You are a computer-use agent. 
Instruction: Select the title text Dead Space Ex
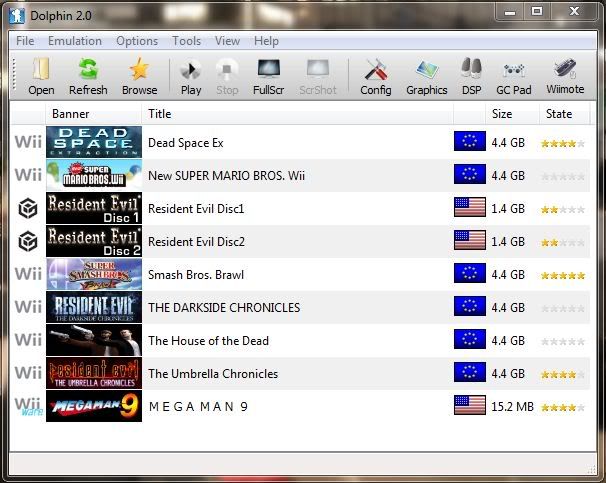[186, 143]
